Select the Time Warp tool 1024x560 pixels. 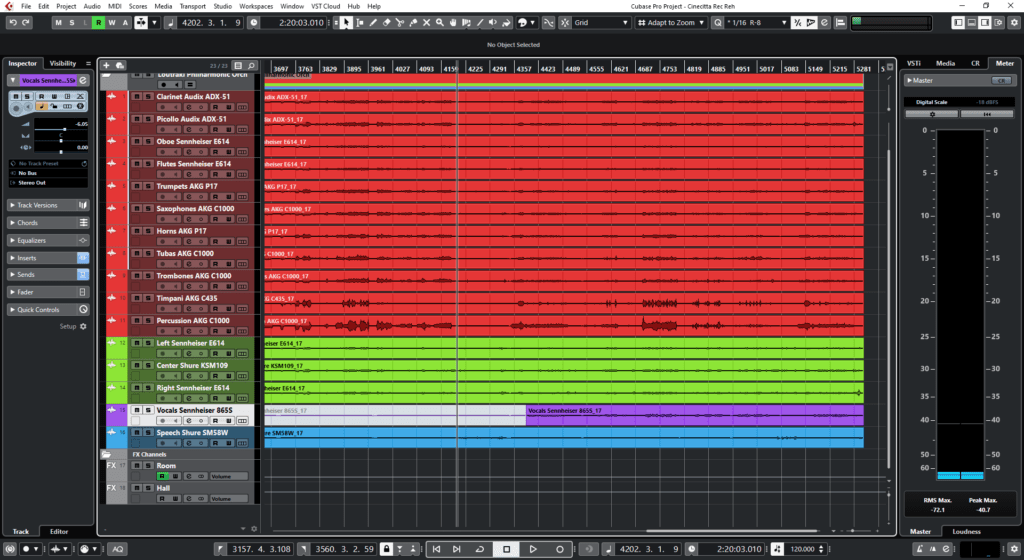[x=466, y=22]
